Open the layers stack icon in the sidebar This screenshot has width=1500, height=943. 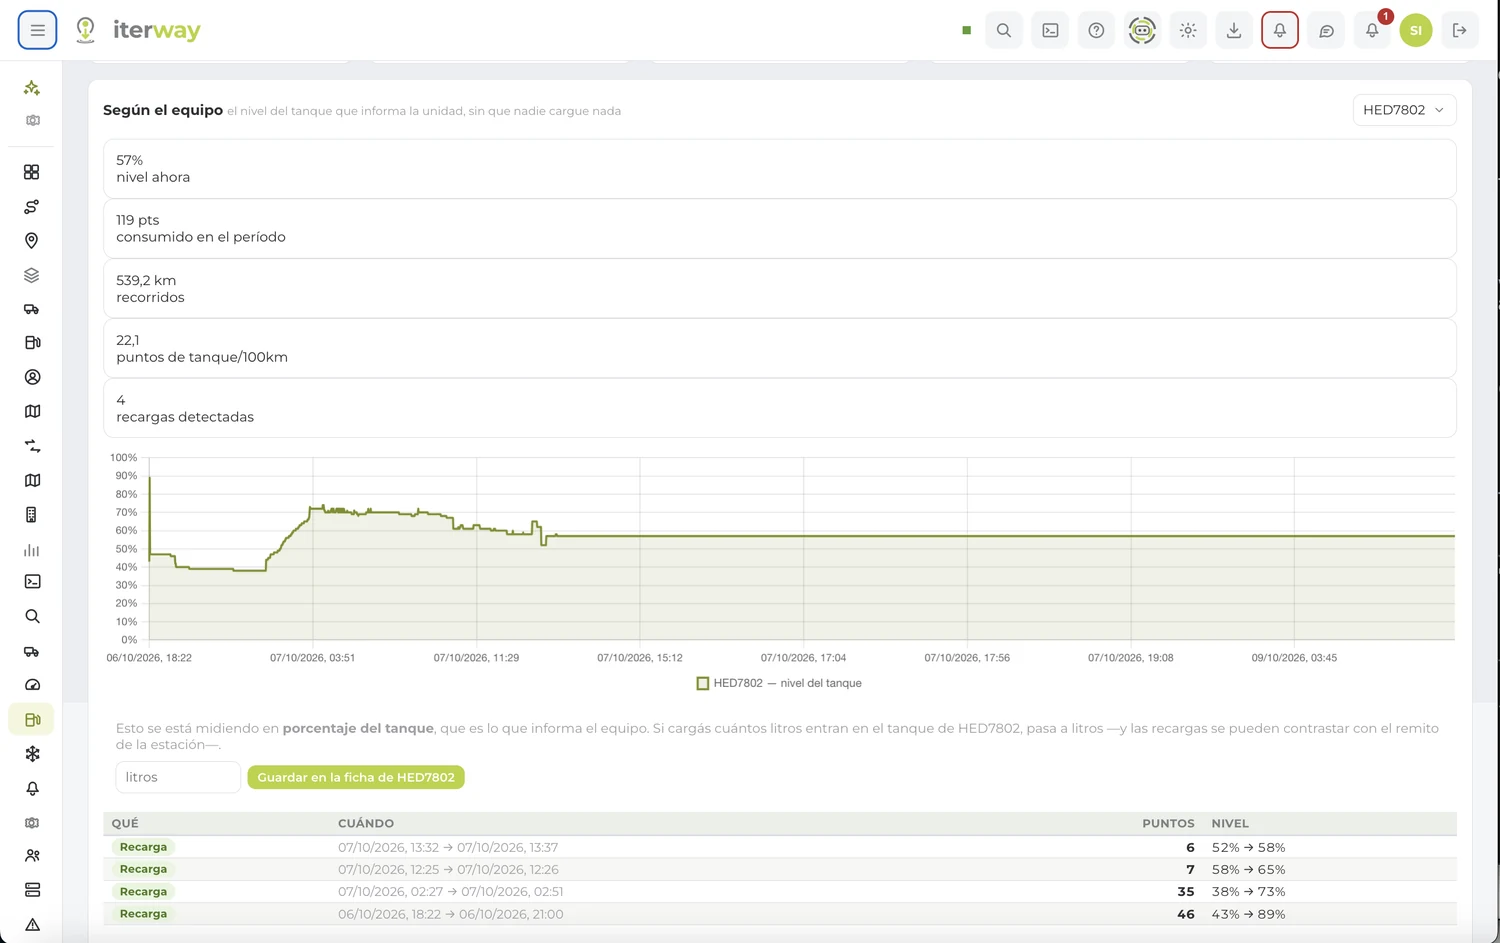32,275
